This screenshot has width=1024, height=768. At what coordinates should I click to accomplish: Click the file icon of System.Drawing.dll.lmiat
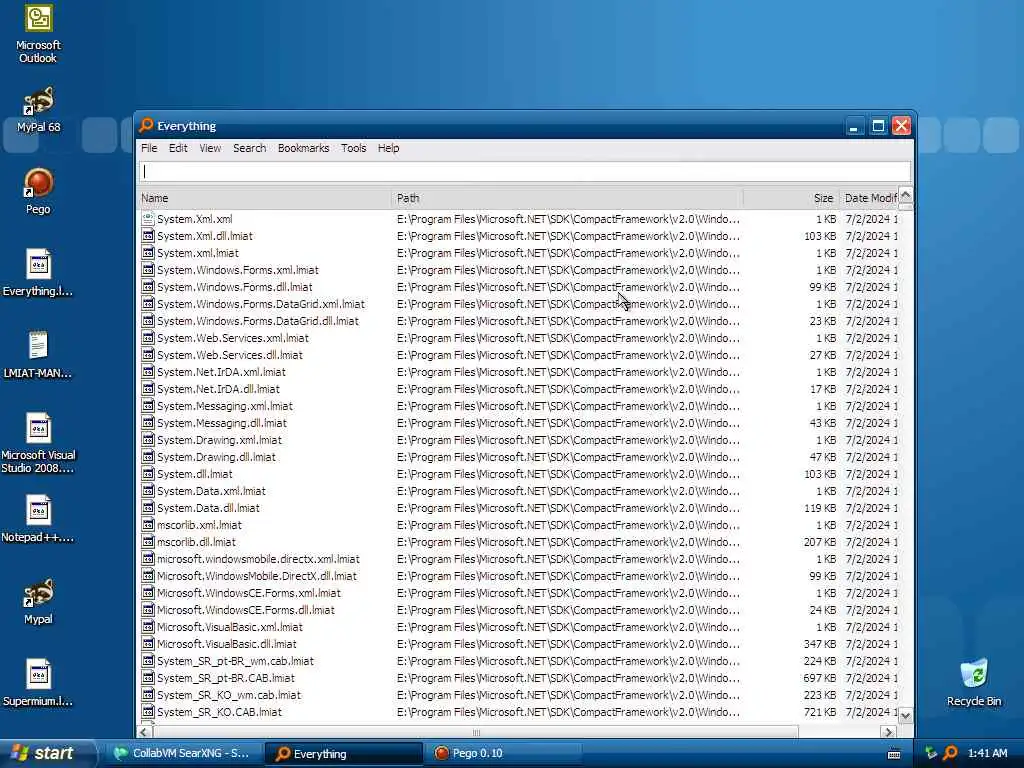148,457
